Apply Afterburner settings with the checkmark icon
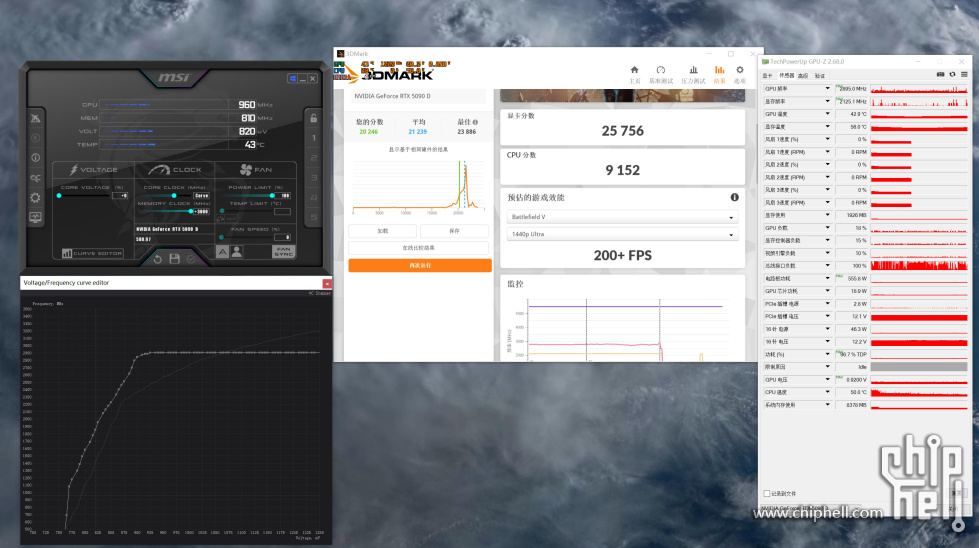The height and width of the screenshot is (548, 979). pyautogui.click(x=191, y=259)
